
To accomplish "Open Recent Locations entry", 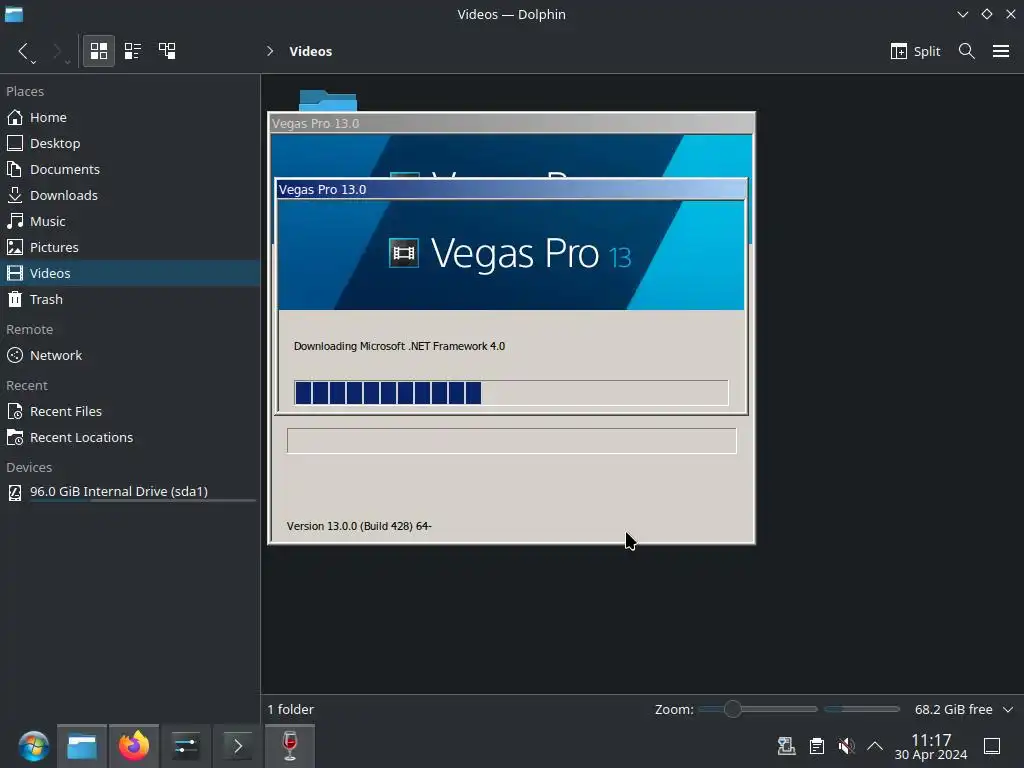I will tap(130, 438).
